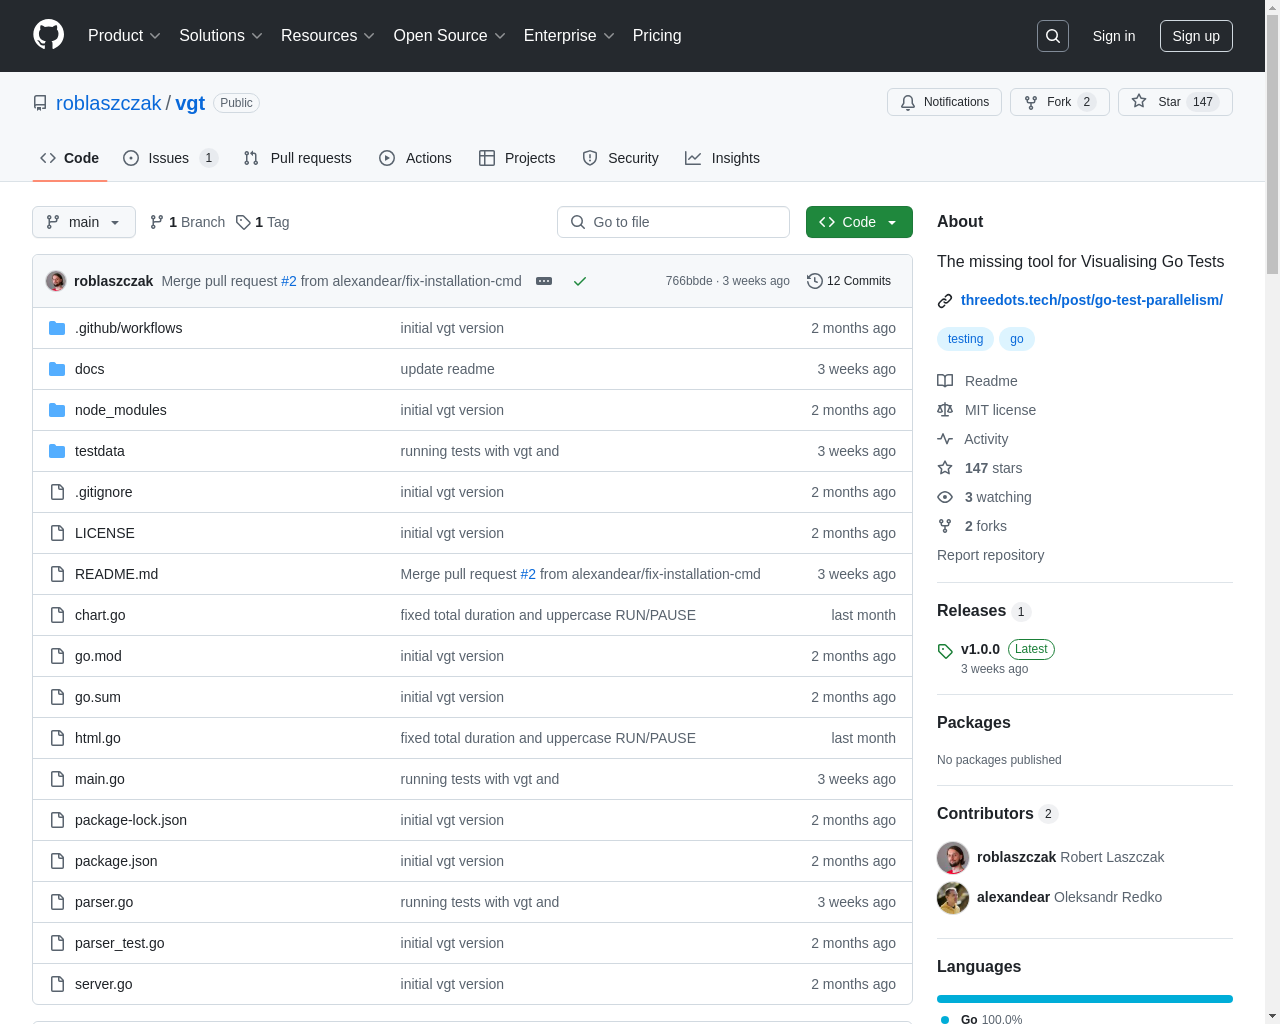Viewport: 1280px width, 1024px height.
Task: Switch to the Issues tab
Action: point(170,158)
